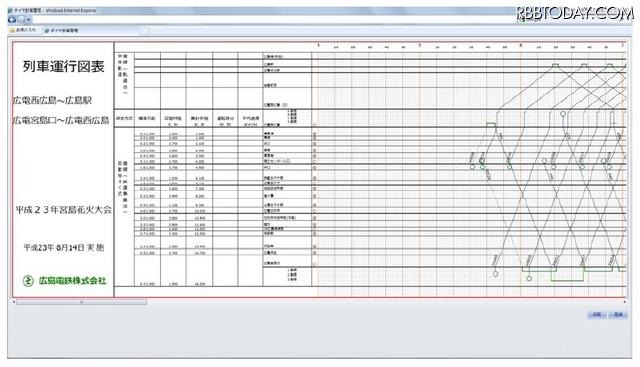Select the diagram management page tab

pyautogui.click(x=61, y=30)
